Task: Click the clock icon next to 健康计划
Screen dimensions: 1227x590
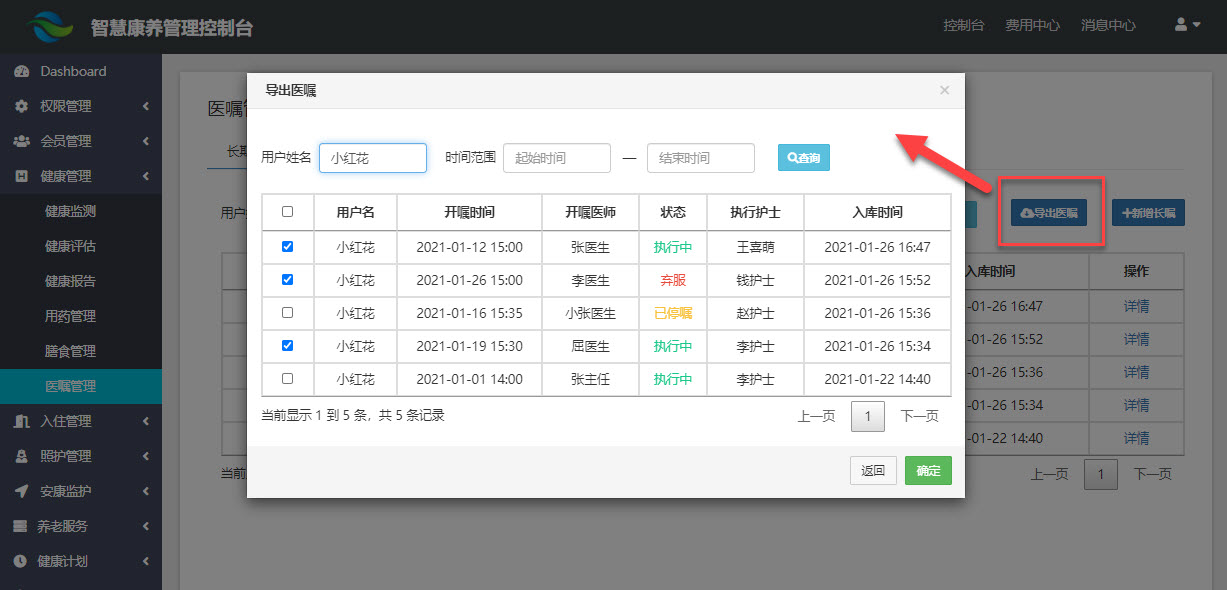Action: click(x=20, y=560)
